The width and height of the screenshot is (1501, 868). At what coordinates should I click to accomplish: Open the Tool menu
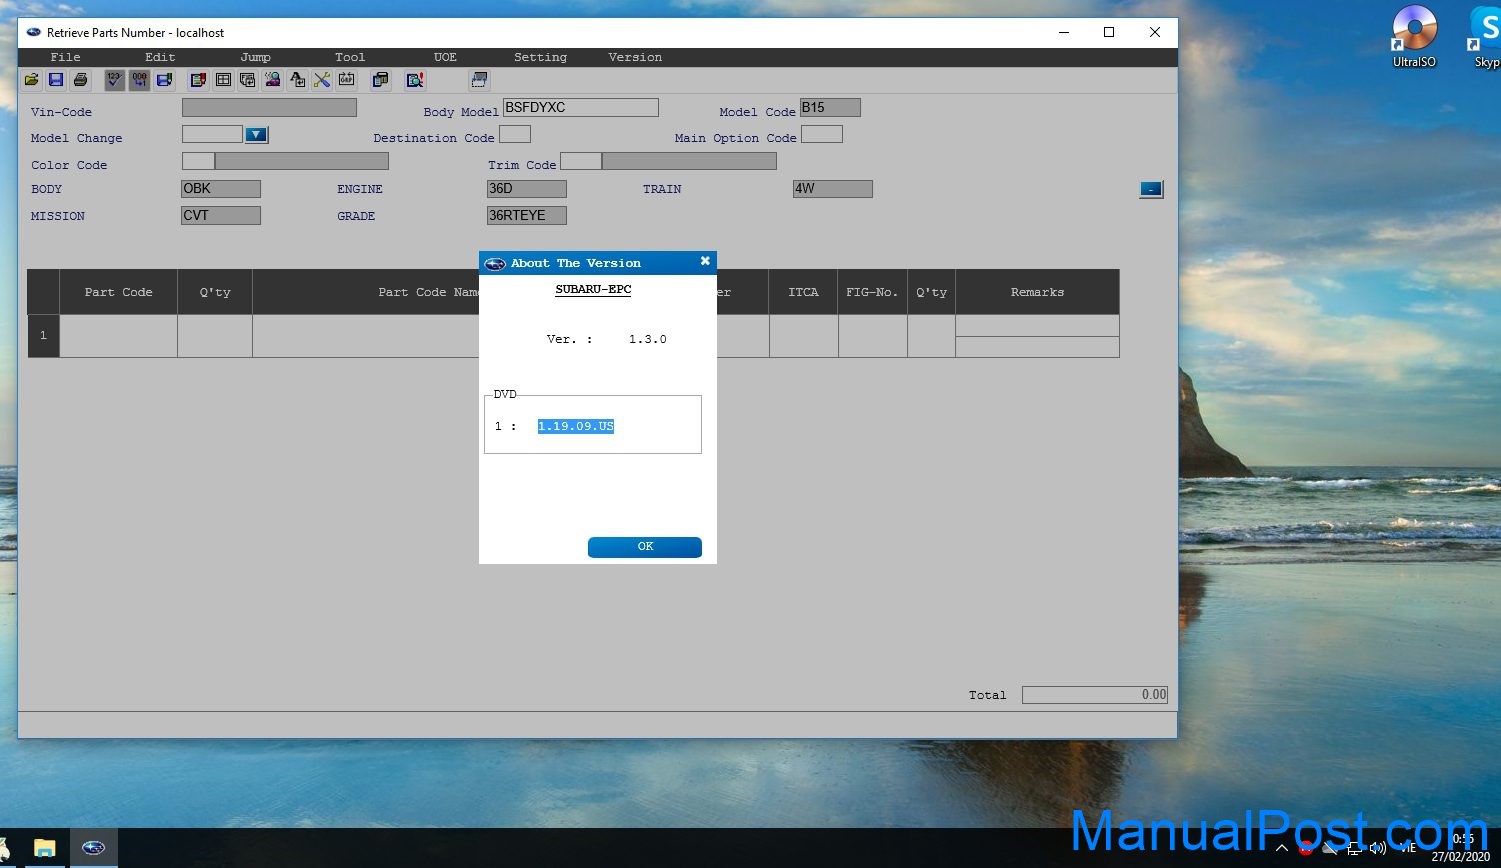pos(350,57)
